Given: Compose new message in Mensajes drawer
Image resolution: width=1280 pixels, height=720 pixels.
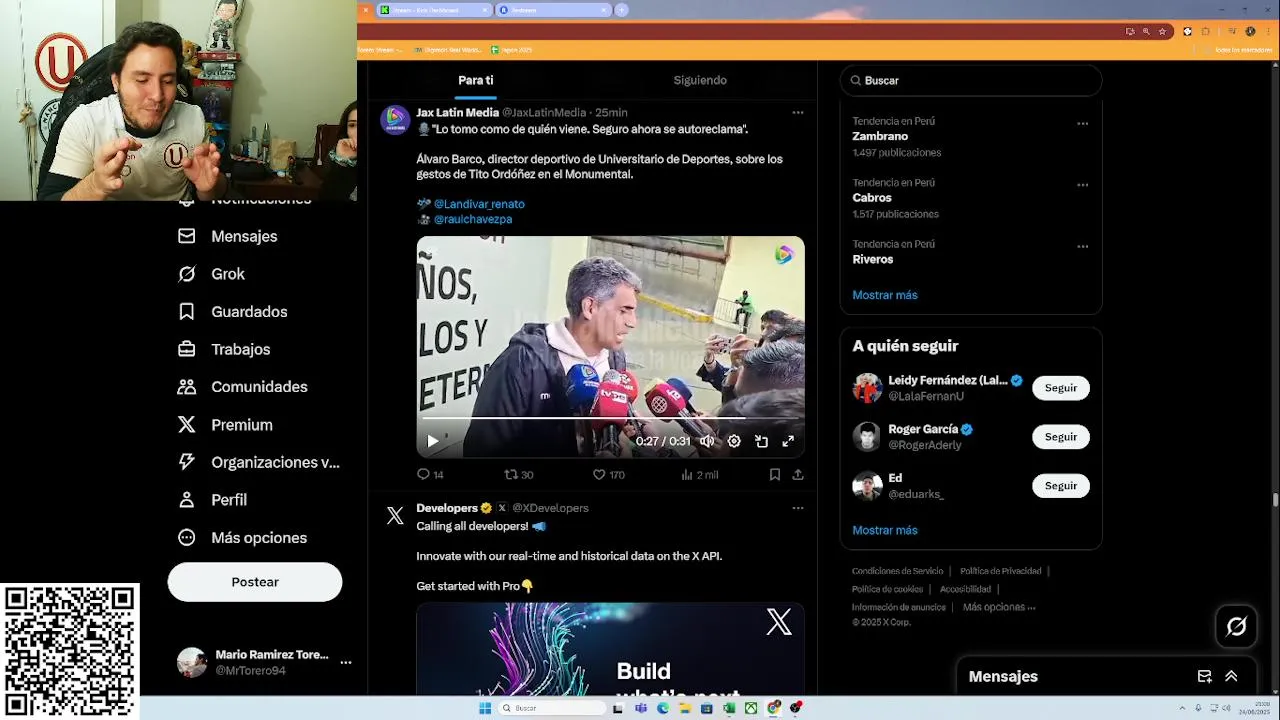Looking at the screenshot, I should coord(1205,677).
